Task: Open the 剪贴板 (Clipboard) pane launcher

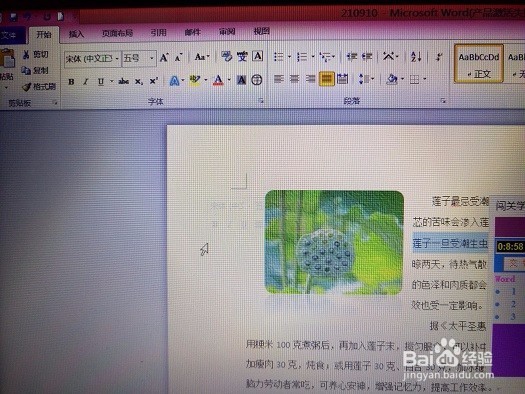Action: (55, 103)
